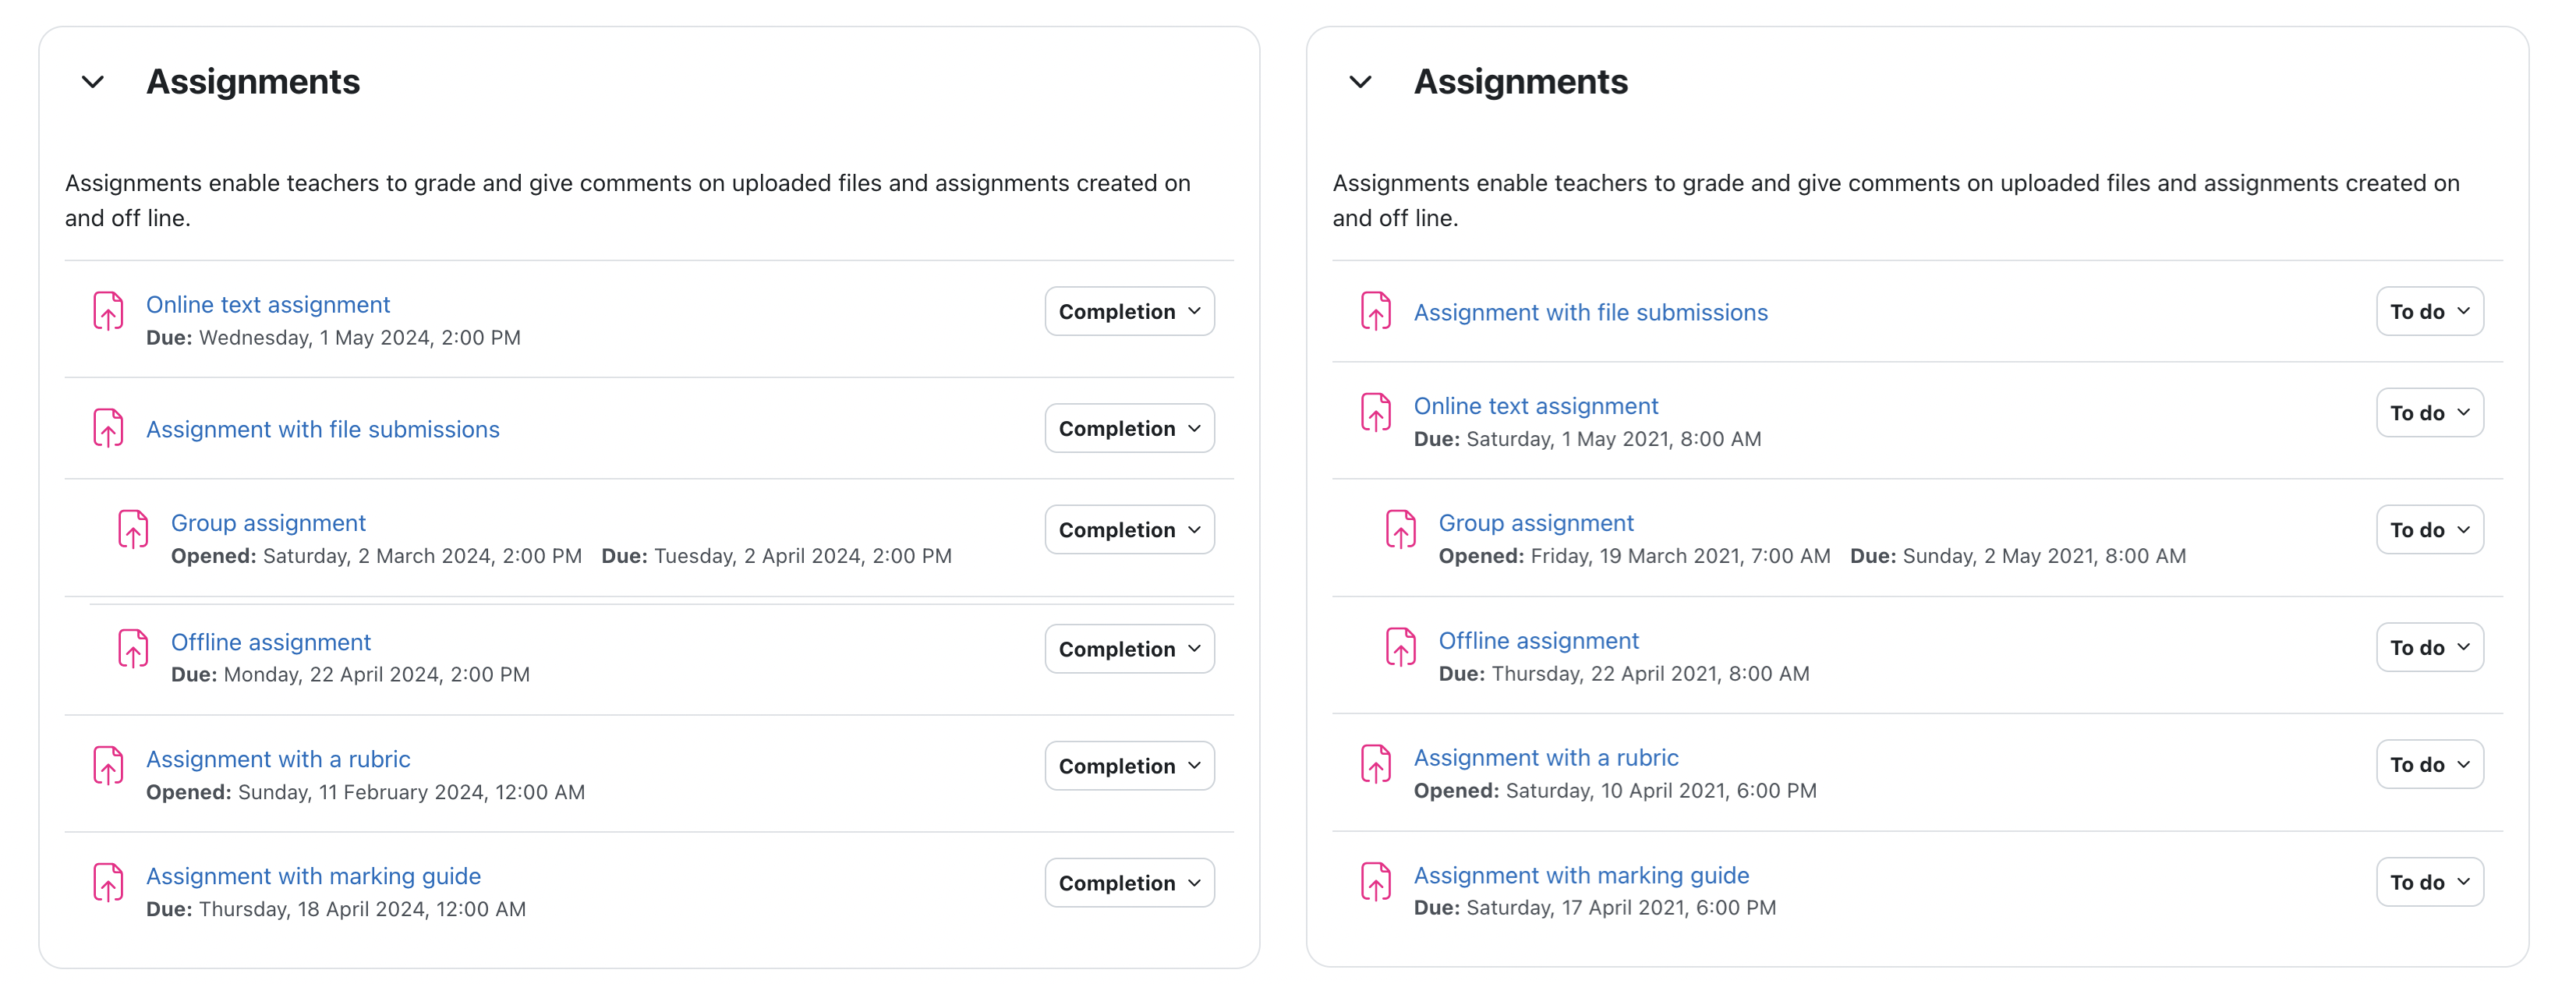2576x984 pixels.
Task: Open Assignment with file submissions link in left panel
Action: [322, 429]
